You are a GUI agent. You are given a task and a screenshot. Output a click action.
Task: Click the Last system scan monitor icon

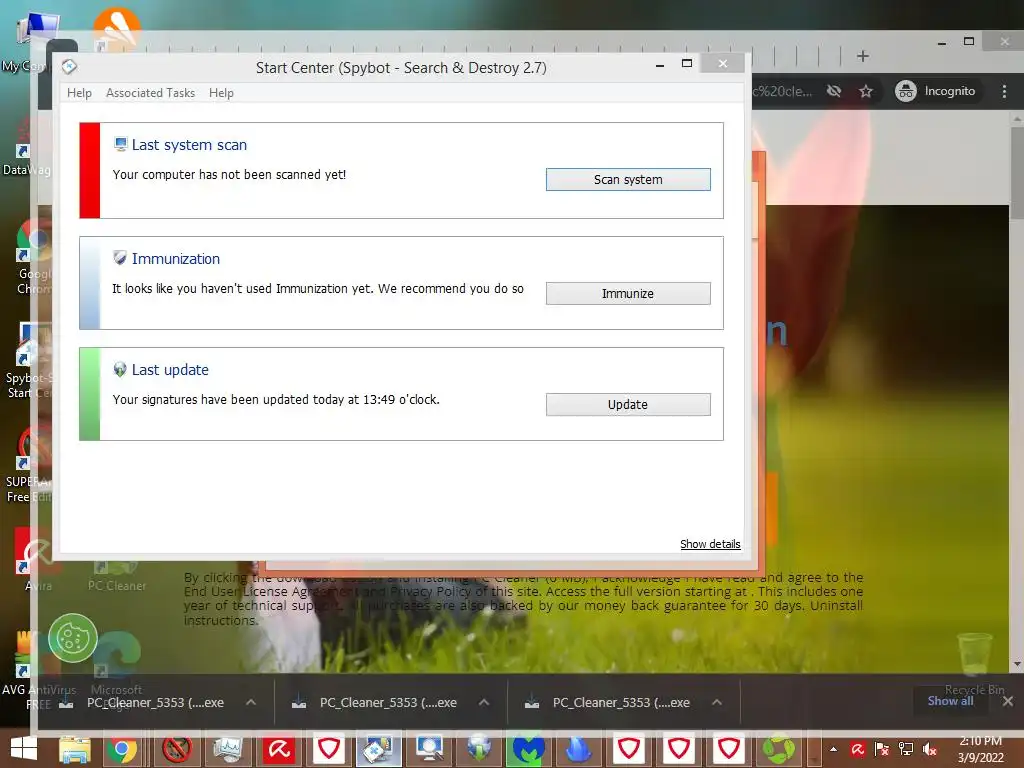tap(120, 144)
